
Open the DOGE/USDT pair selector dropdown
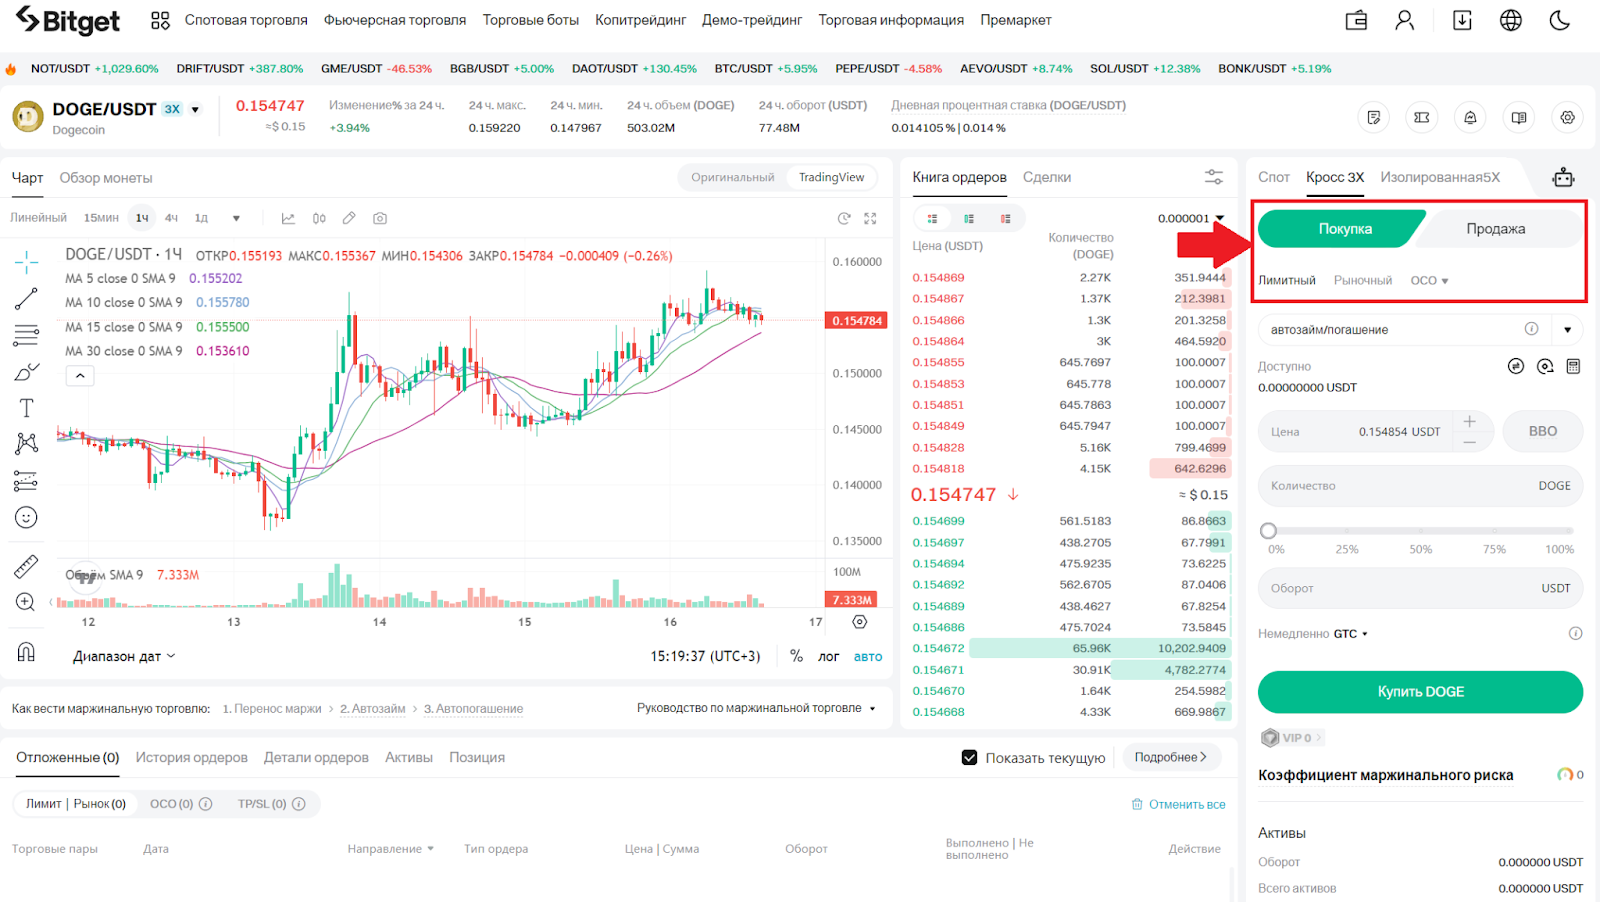[196, 110]
